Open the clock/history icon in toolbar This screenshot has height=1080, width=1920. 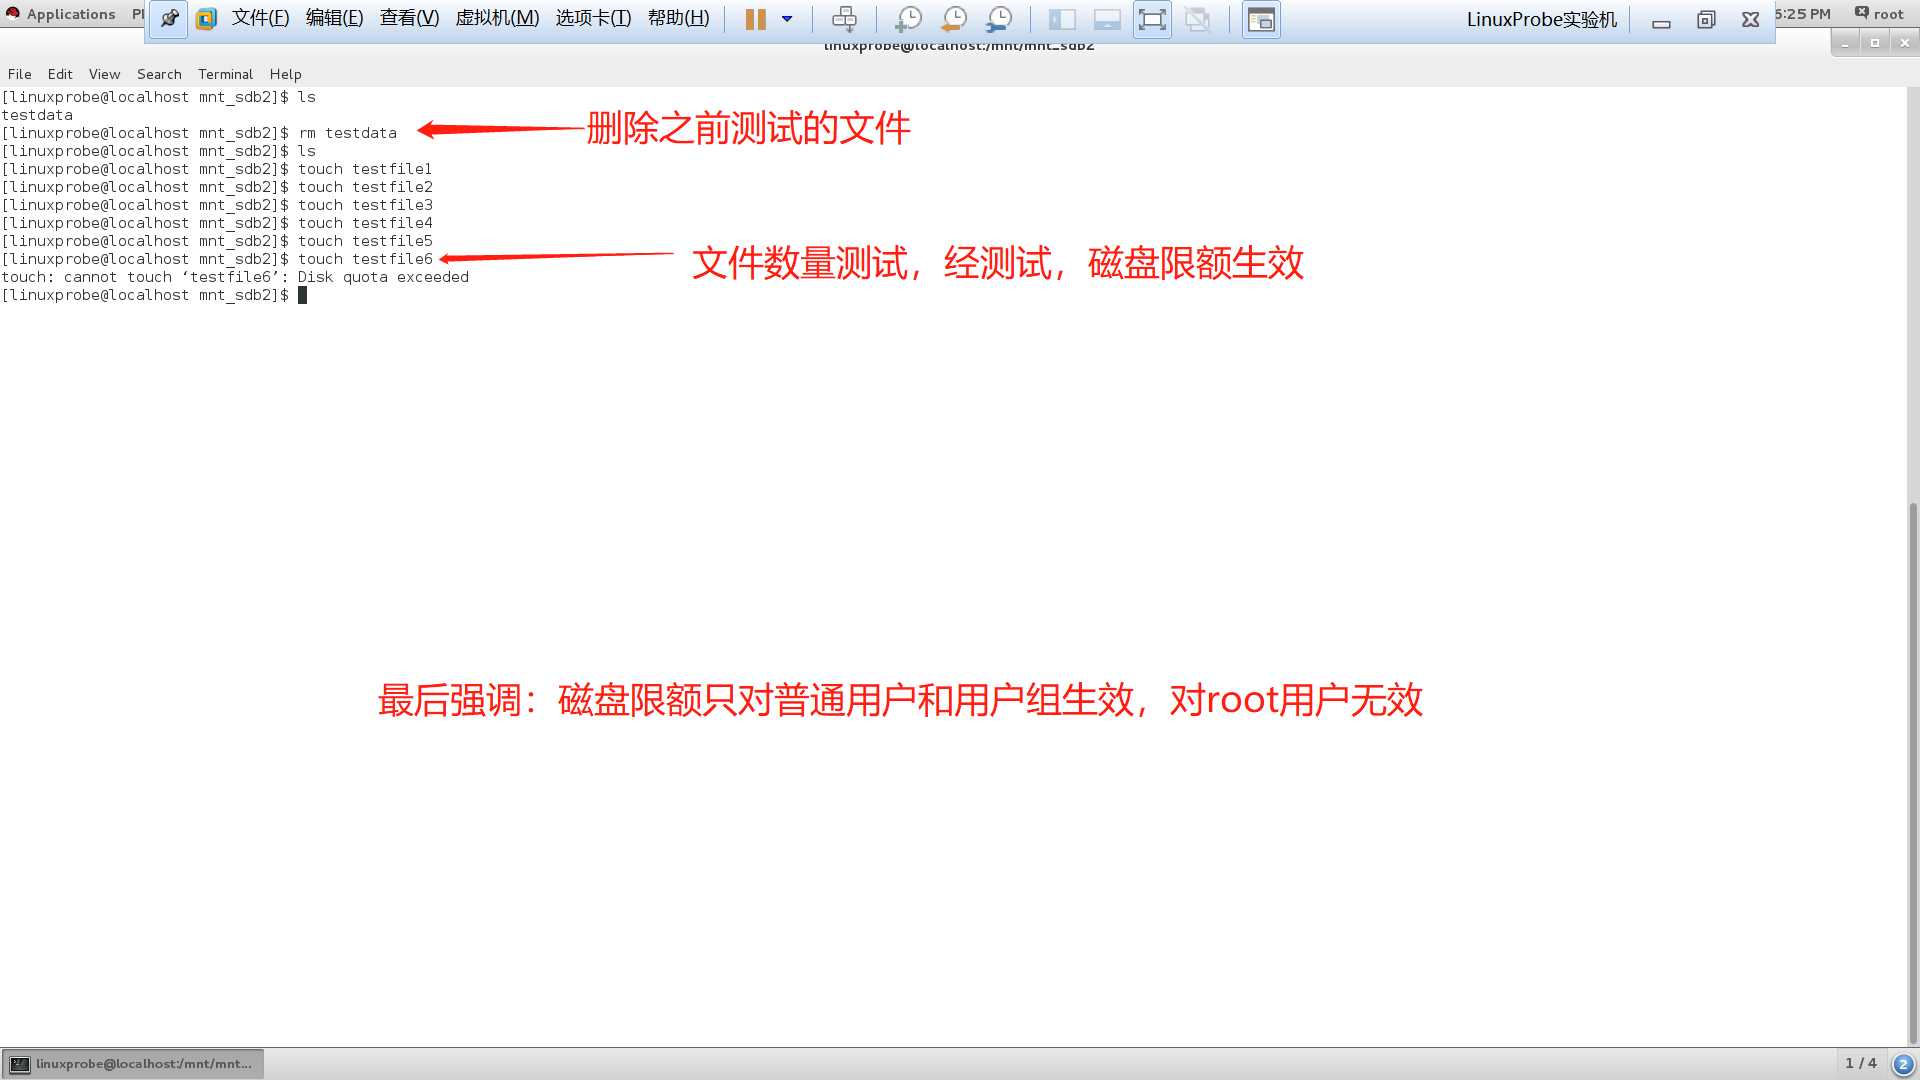pyautogui.click(x=955, y=18)
